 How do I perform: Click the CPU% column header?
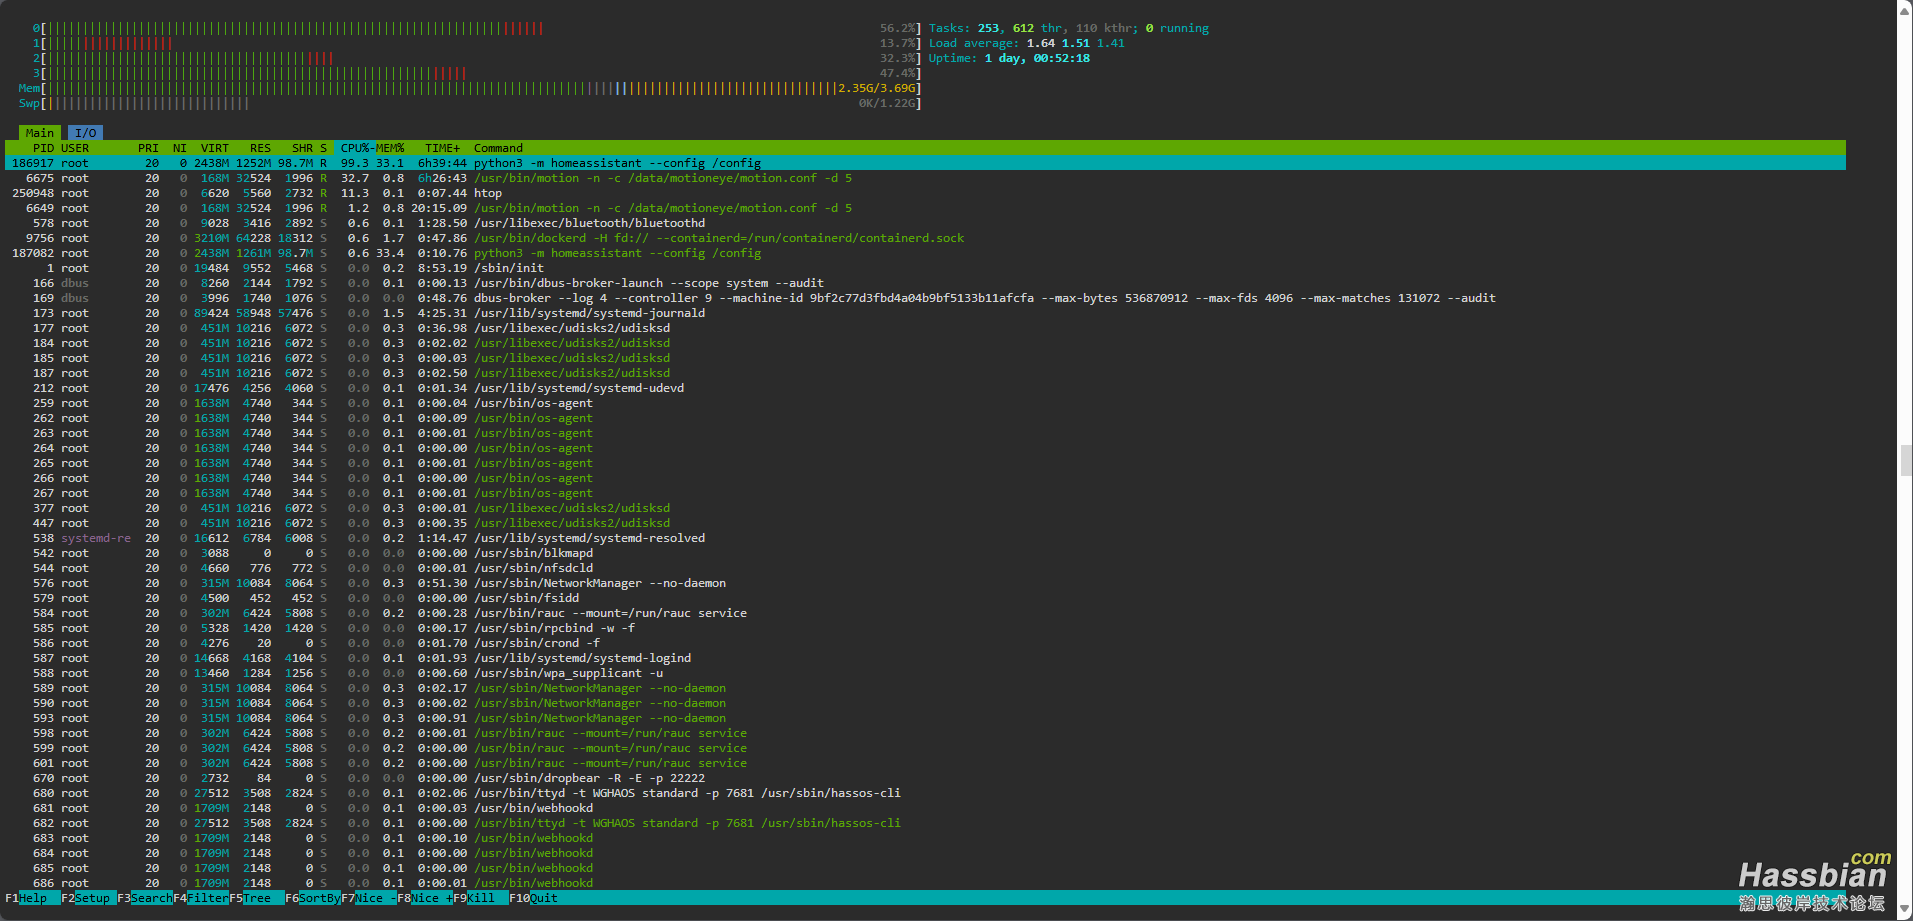click(355, 148)
